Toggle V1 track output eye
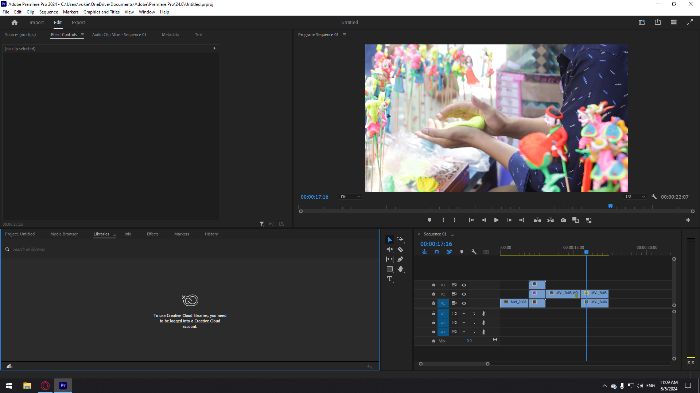Image resolution: width=700 pixels, height=393 pixels. tap(464, 303)
